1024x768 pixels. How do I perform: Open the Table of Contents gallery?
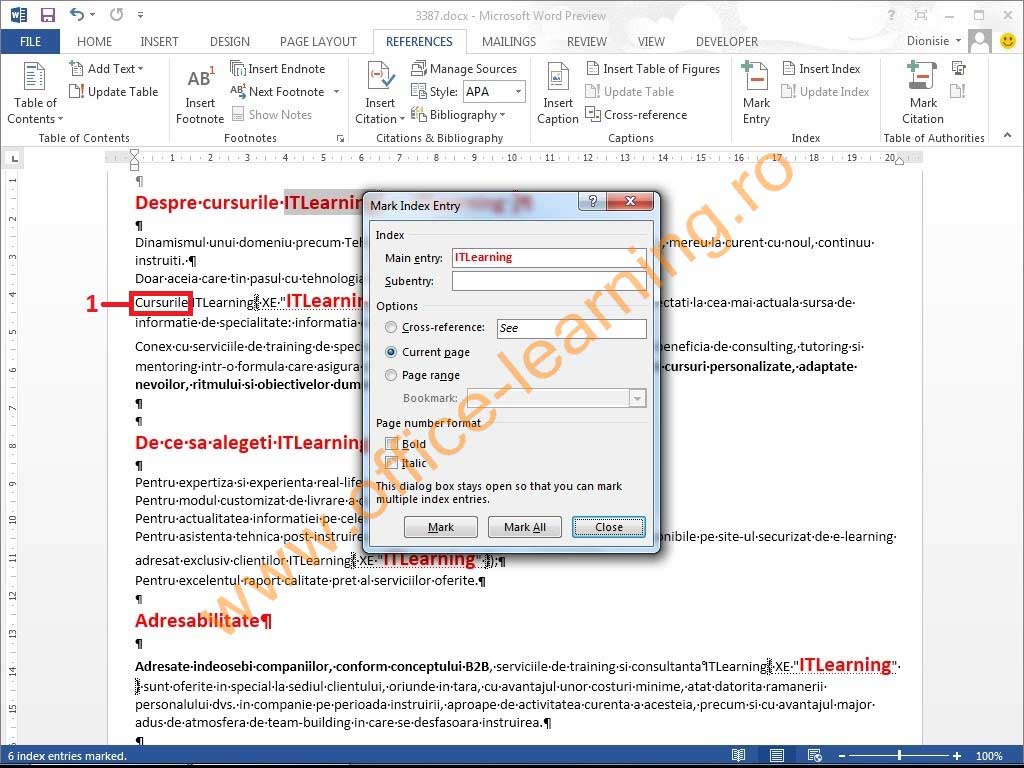[35, 92]
